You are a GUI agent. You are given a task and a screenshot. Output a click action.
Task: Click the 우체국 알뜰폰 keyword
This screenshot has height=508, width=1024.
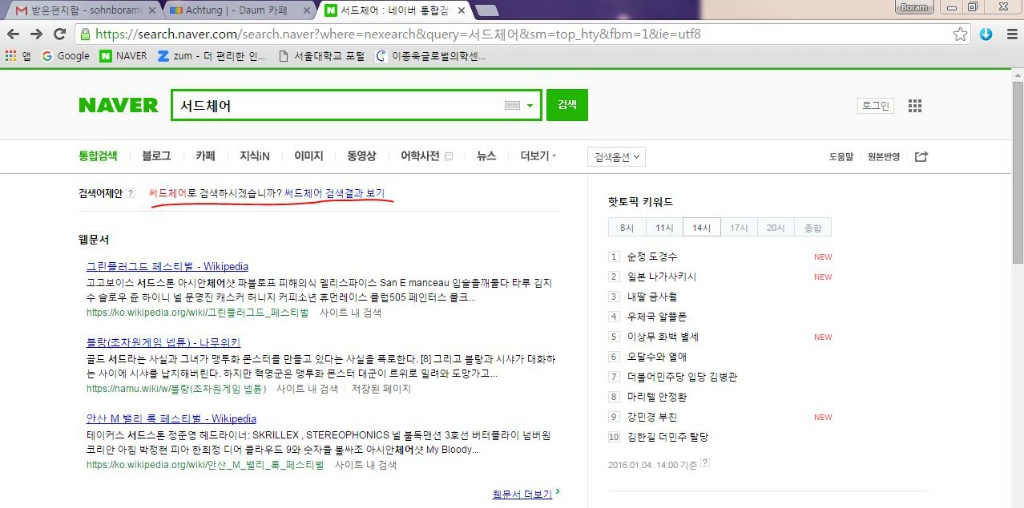tap(657, 317)
